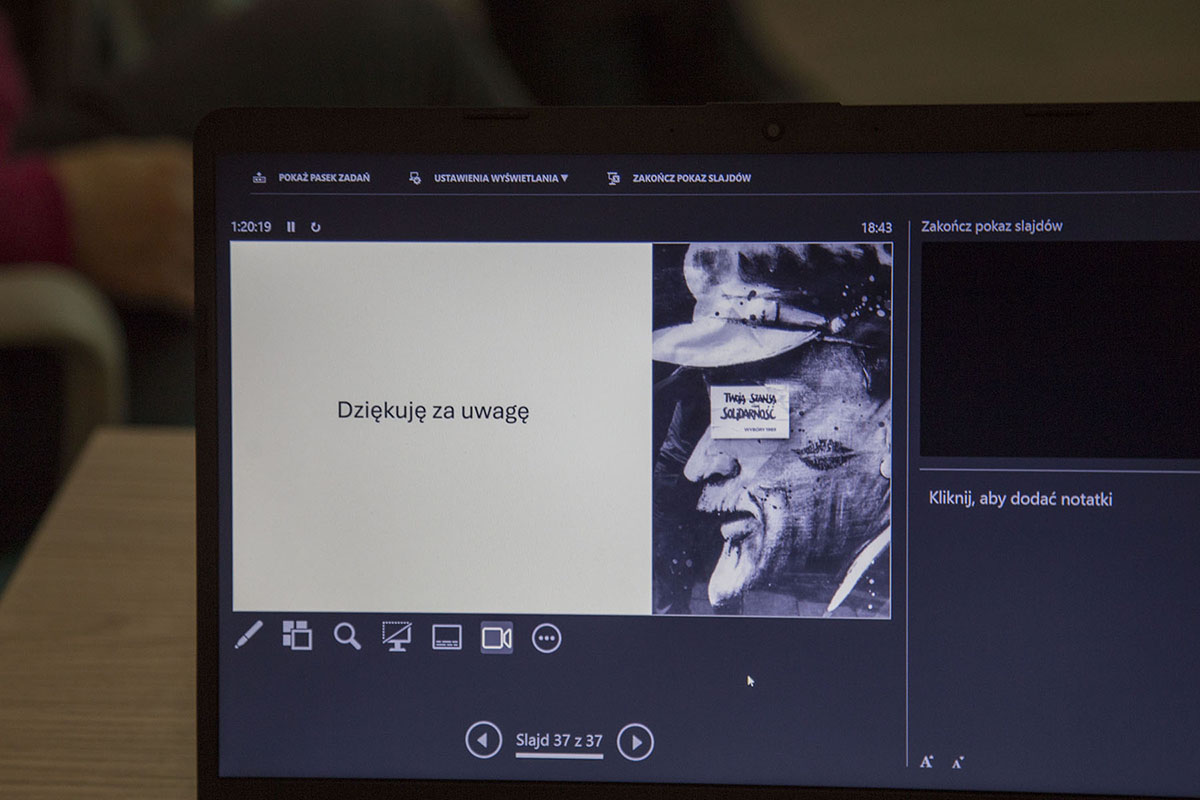
Task: Expand 'Ustawienia wyświetlania' dropdown
Action: point(500,178)
